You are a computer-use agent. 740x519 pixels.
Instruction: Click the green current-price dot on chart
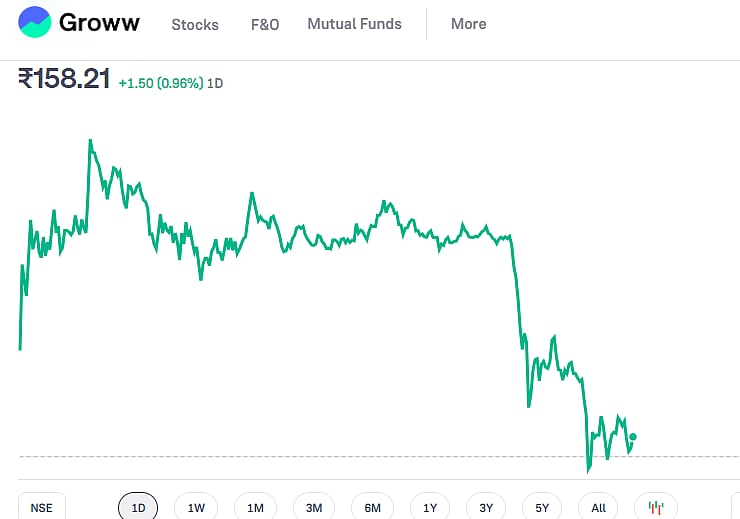click(633, 436)
